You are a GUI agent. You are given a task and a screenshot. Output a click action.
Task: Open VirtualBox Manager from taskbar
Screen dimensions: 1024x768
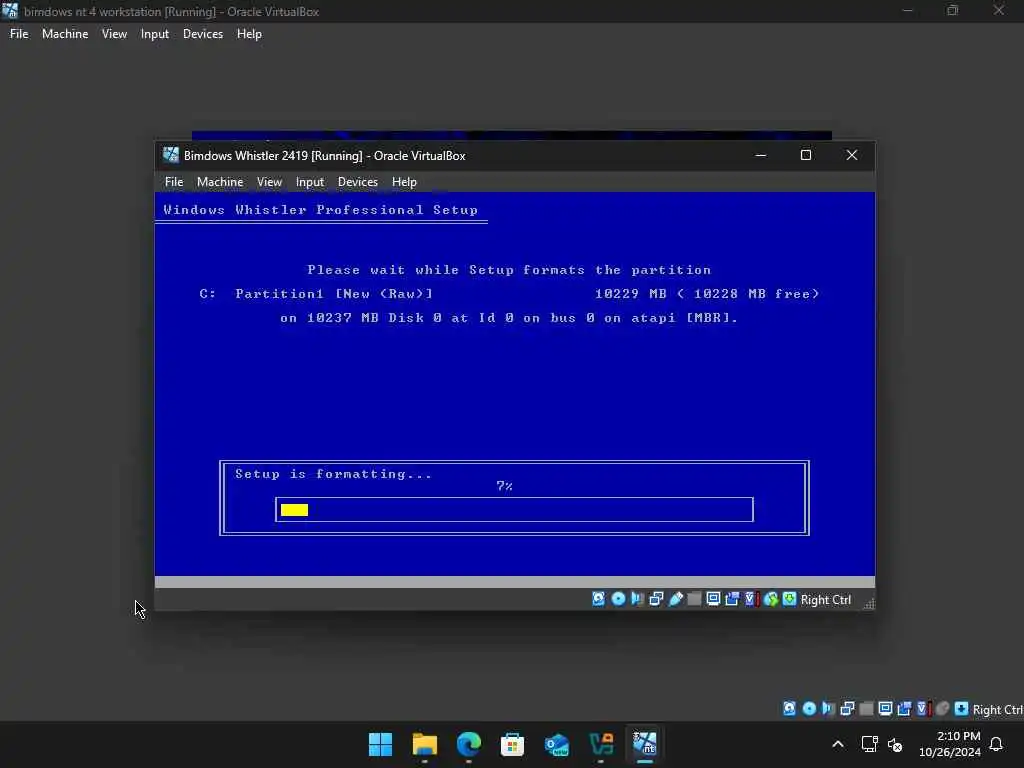[x=601, y=744]
